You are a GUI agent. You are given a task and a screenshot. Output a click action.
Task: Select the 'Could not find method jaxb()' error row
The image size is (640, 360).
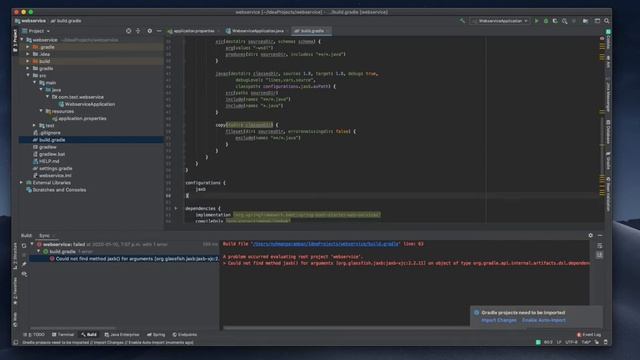point(124,259)
